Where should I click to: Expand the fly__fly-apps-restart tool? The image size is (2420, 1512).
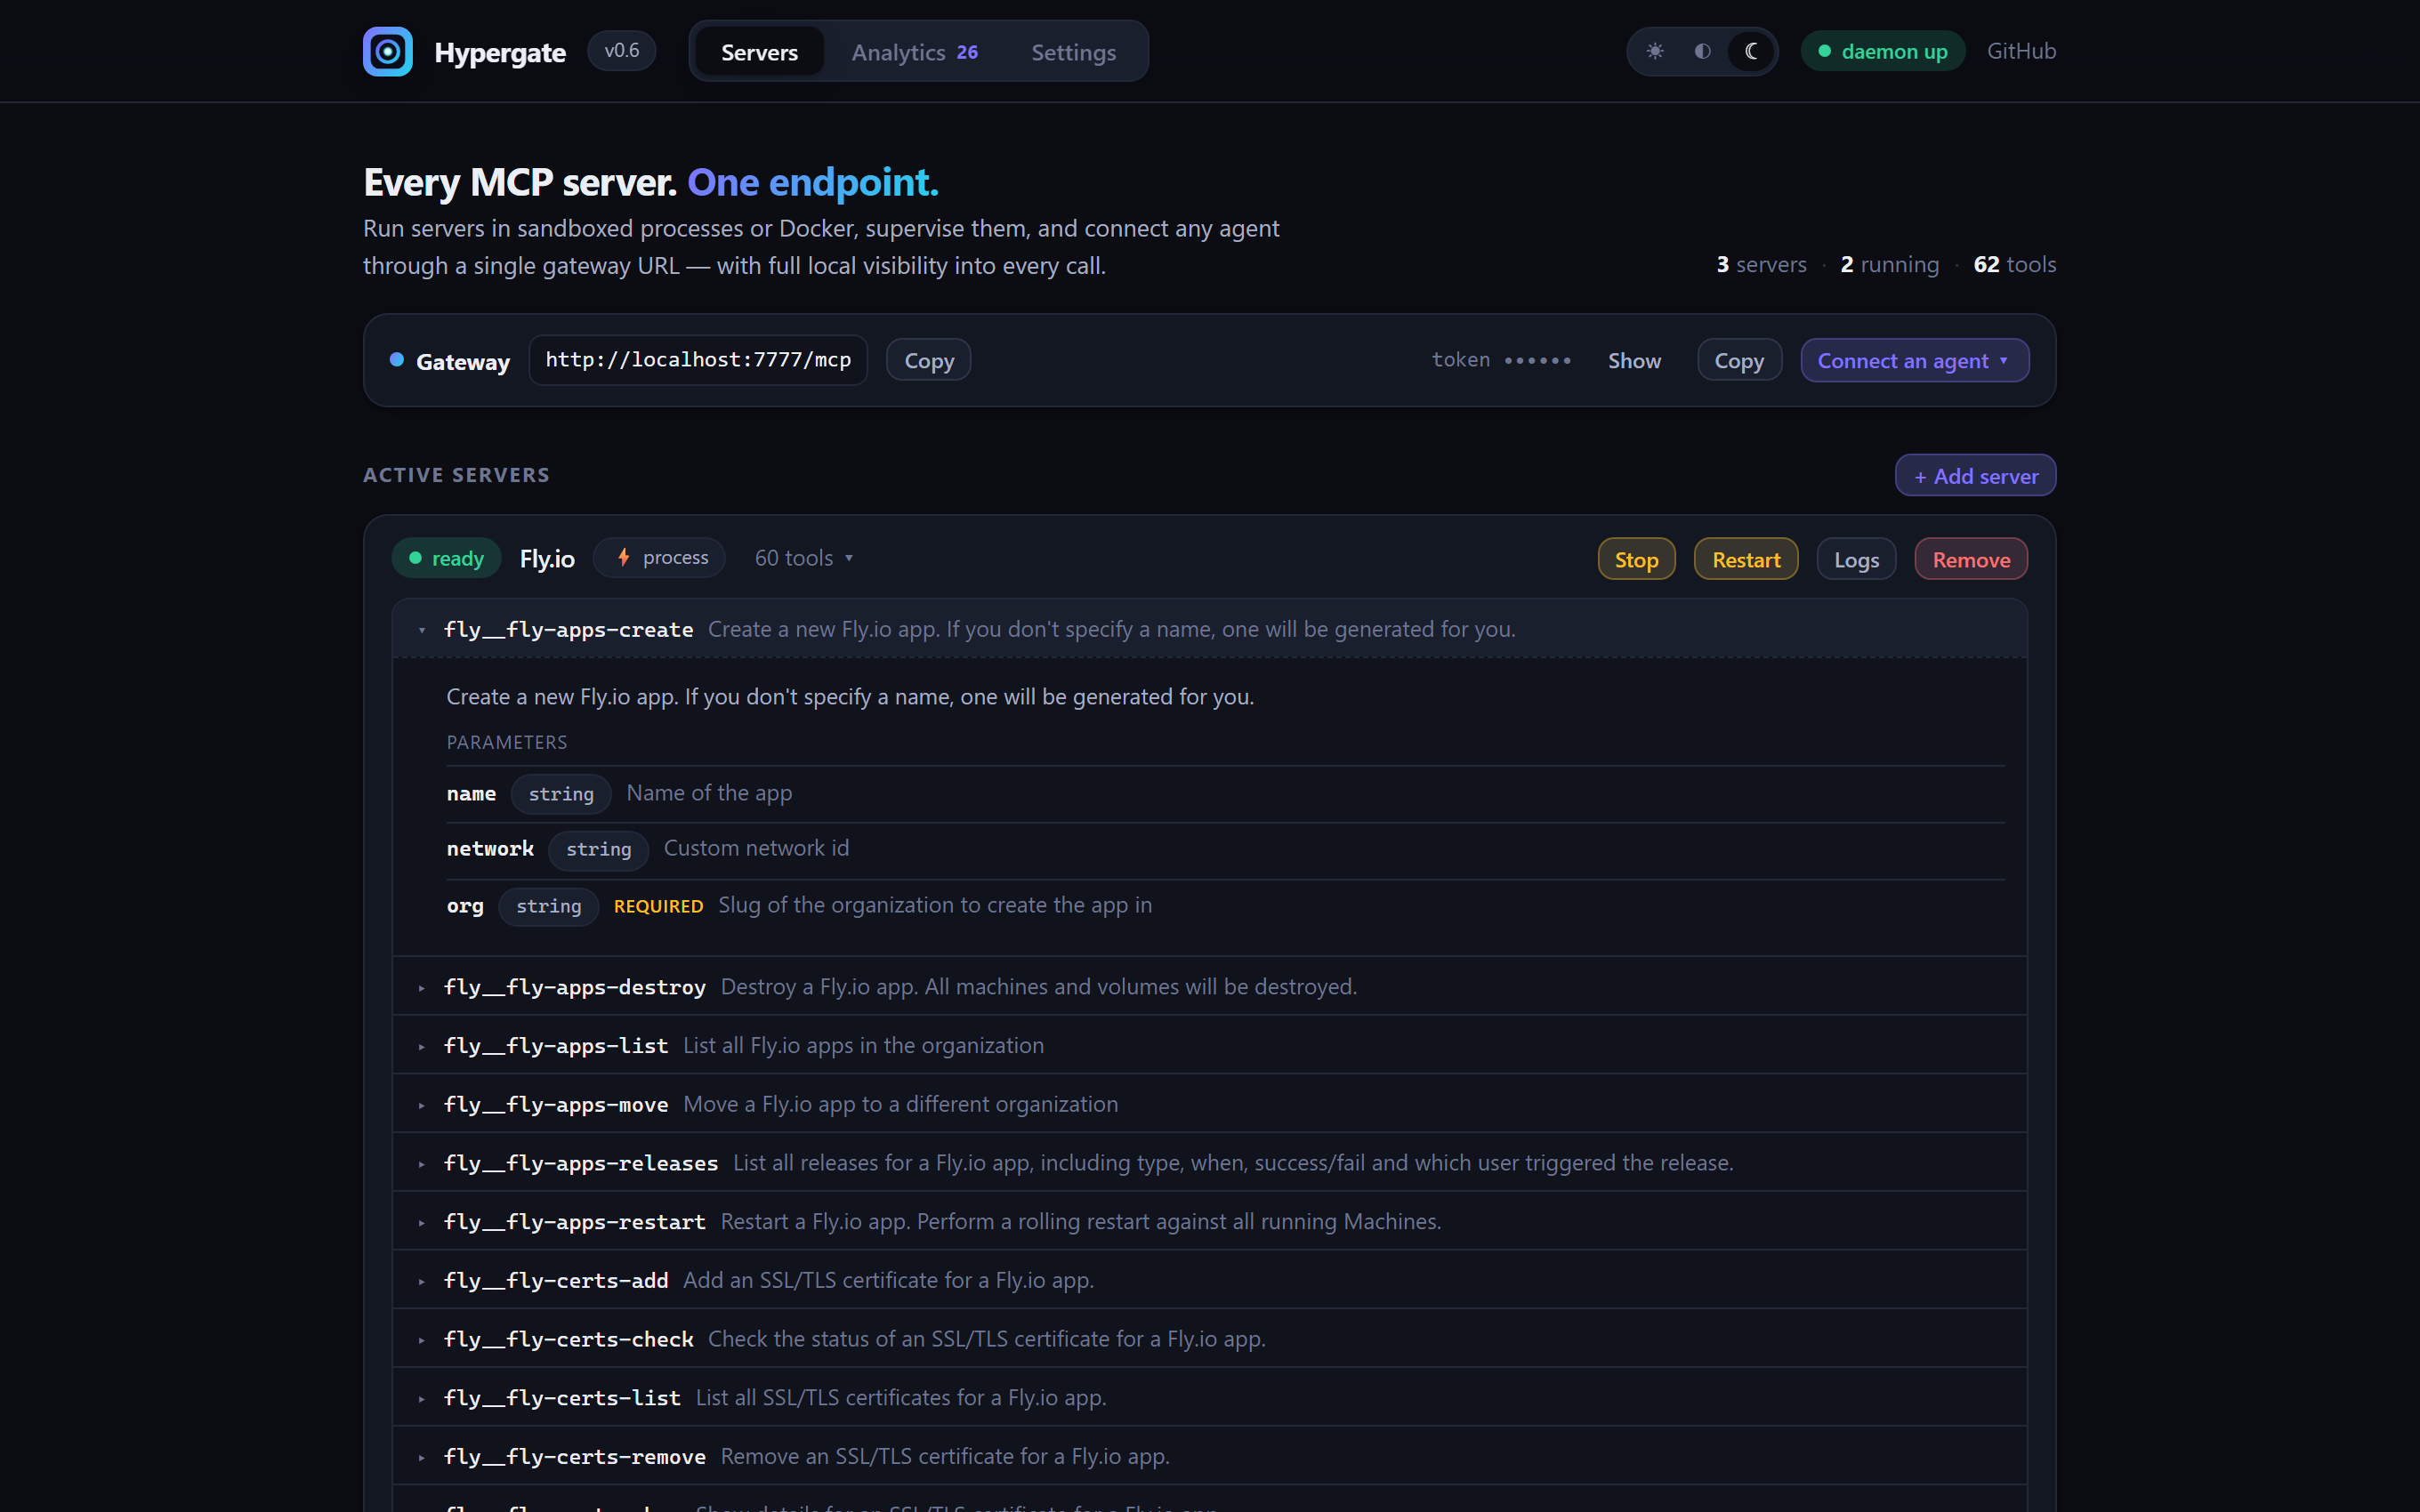point(1210,1221)
